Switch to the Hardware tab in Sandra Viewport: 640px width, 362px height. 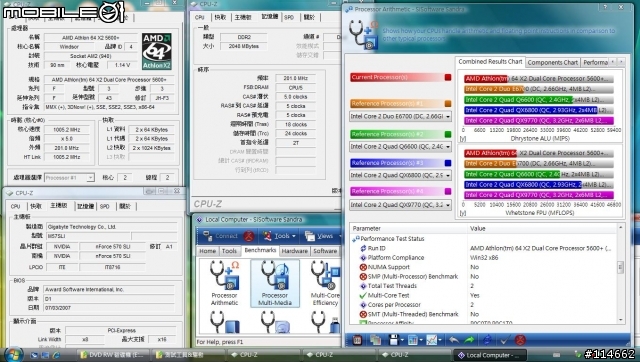[294, 251]
